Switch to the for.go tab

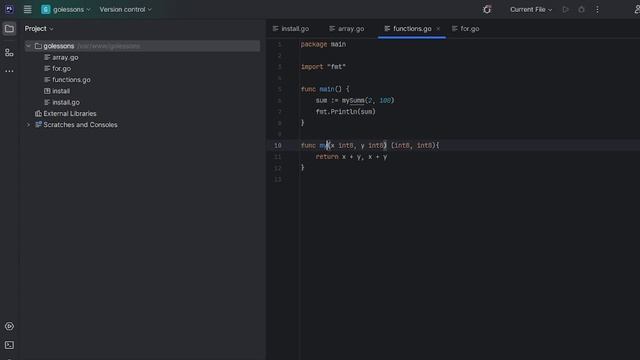coord(466,29)
